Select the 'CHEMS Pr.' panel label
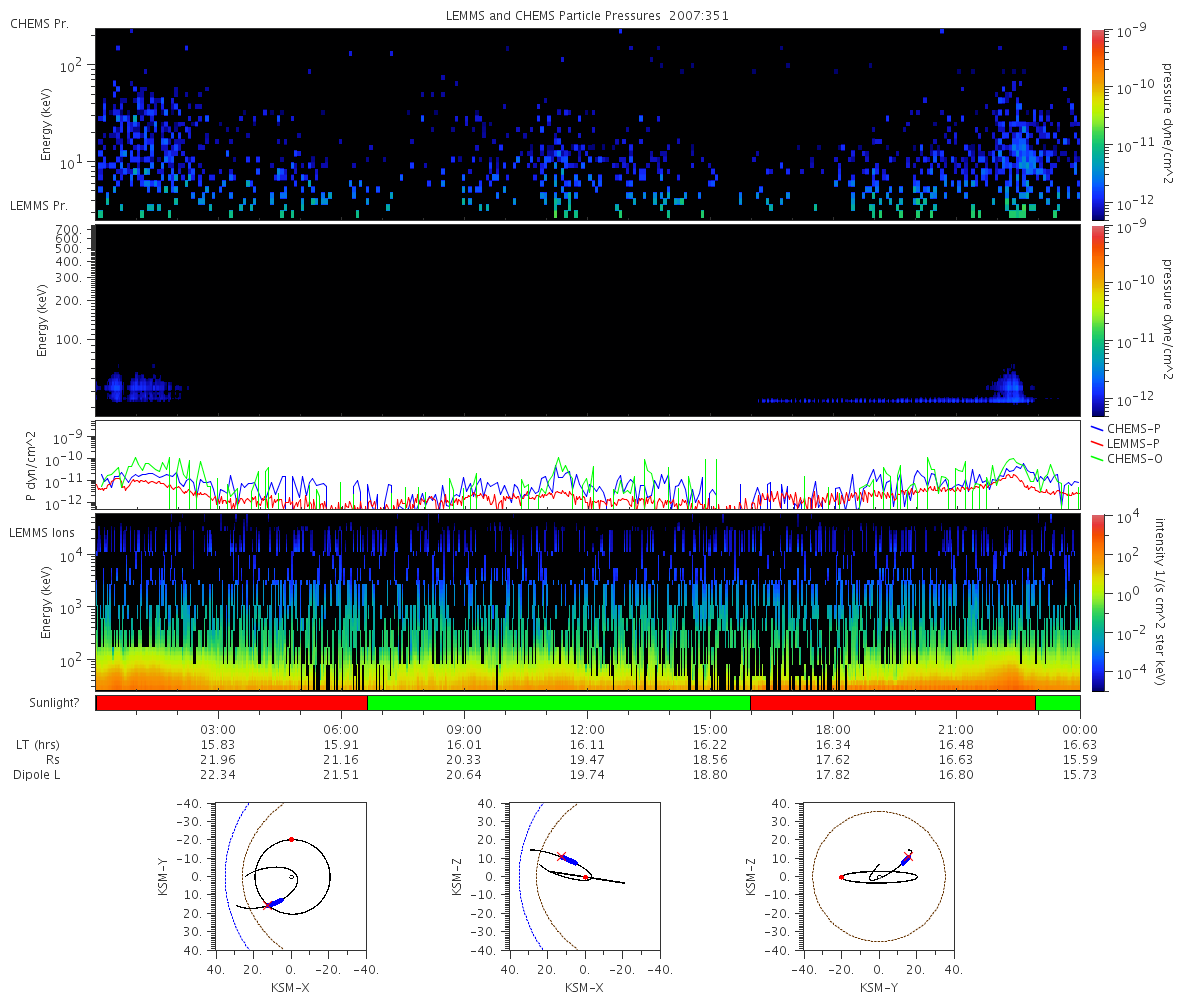Viewport: 1200px width, 1000px height. pyautogui.click(x=39, y=23)
